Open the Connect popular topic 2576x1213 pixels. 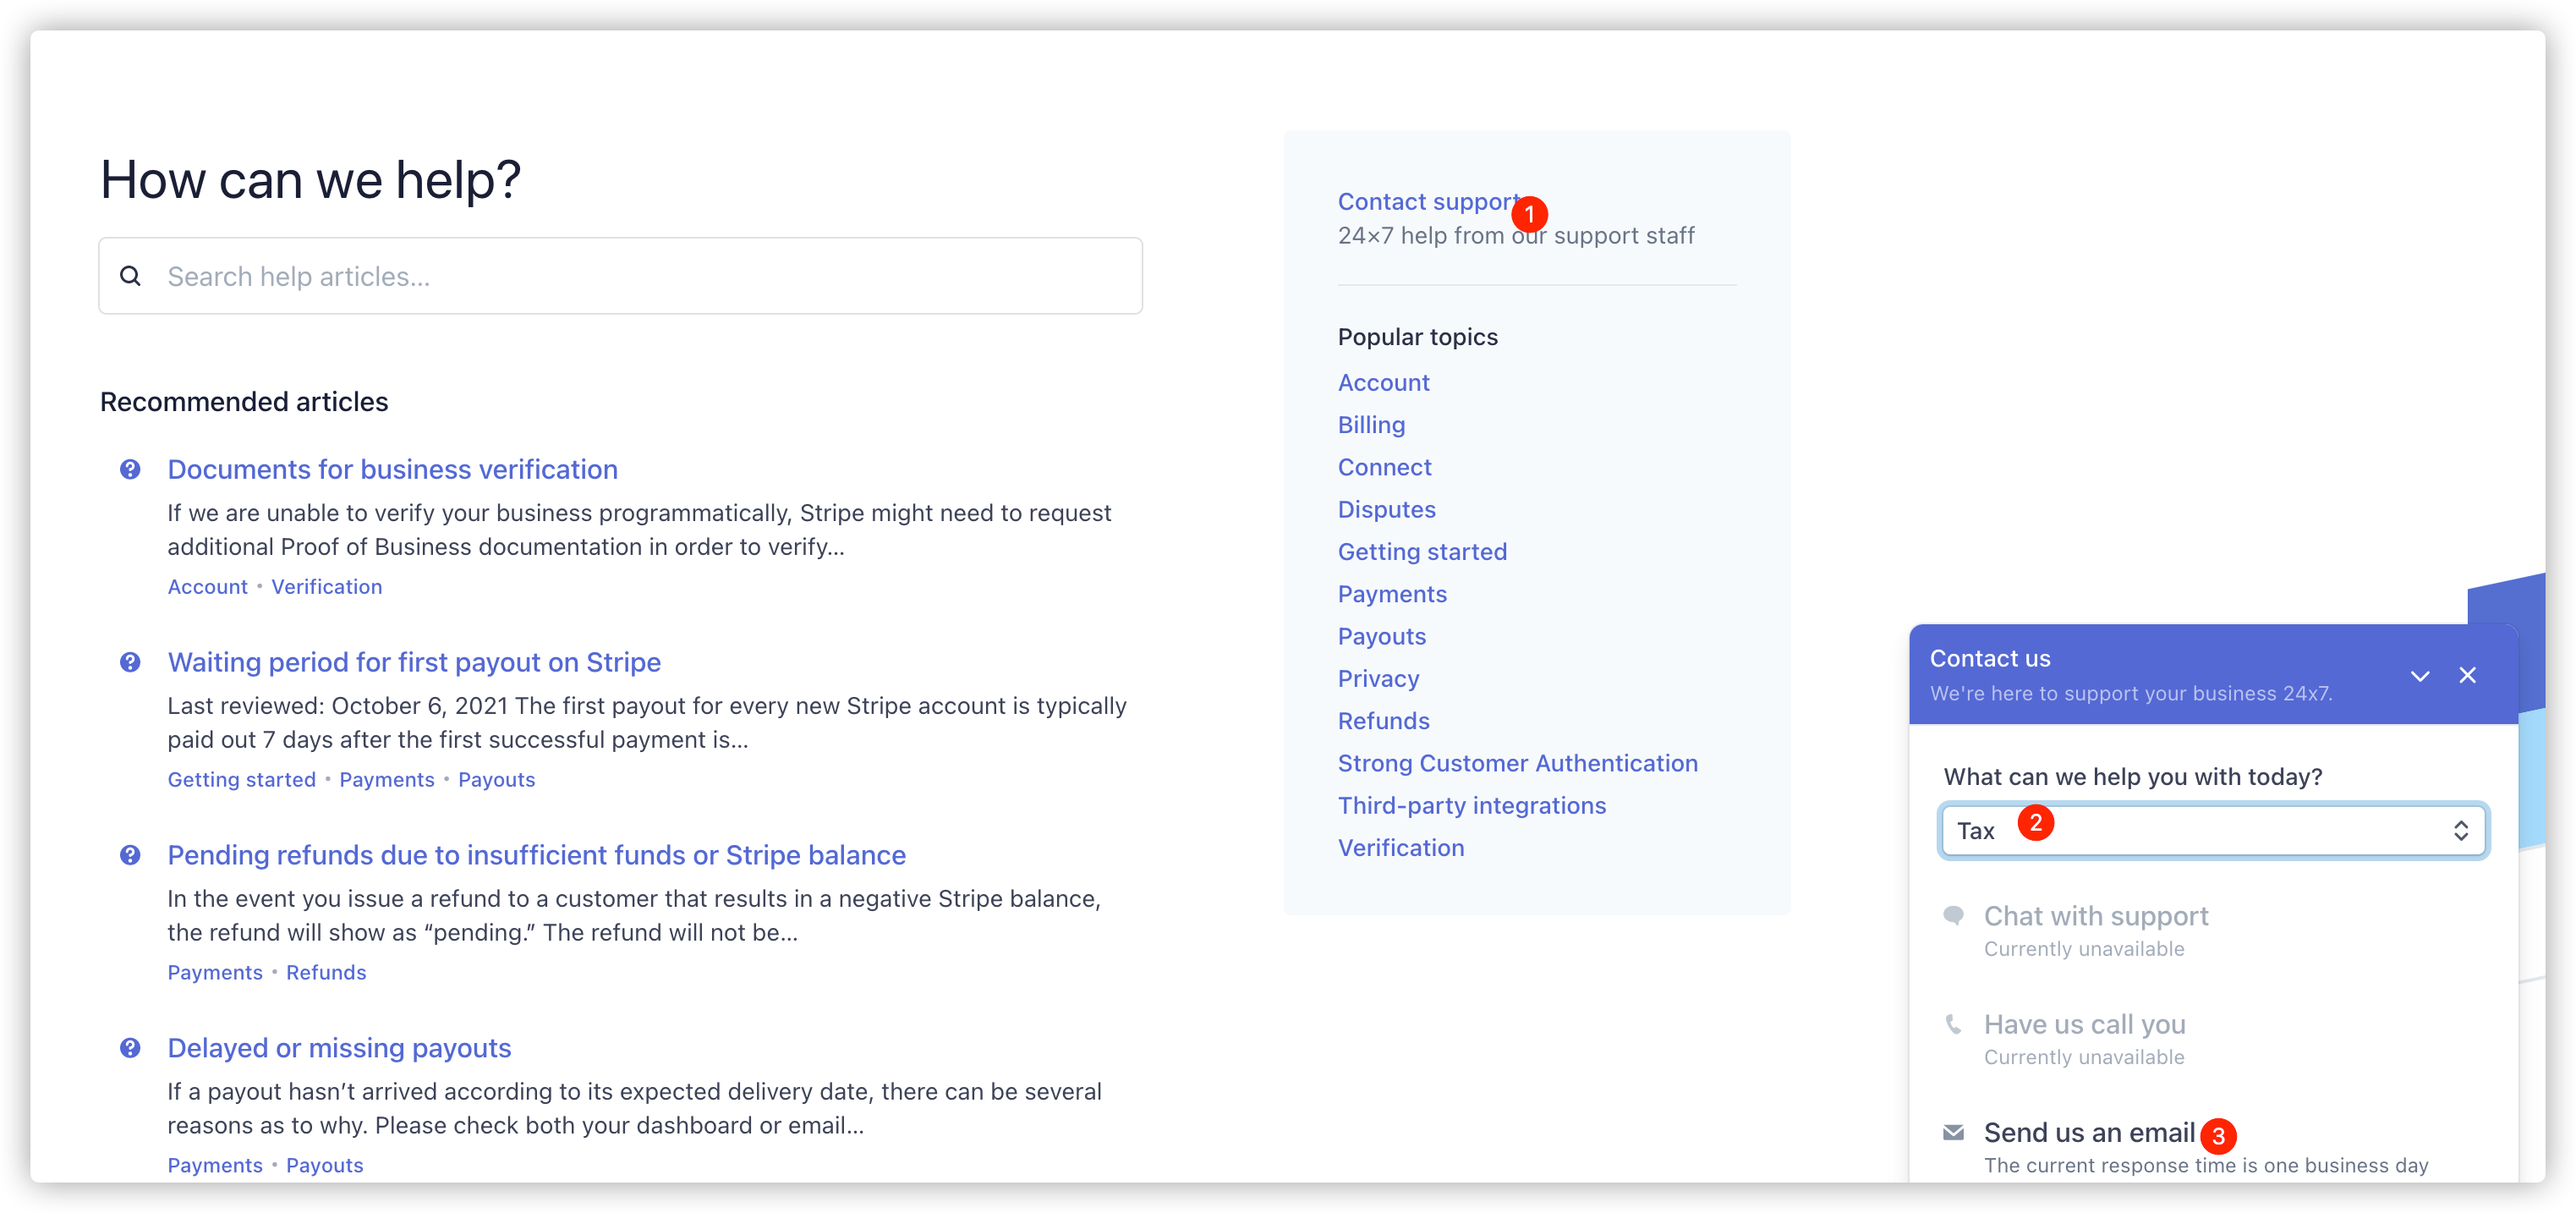(1384, 467)
